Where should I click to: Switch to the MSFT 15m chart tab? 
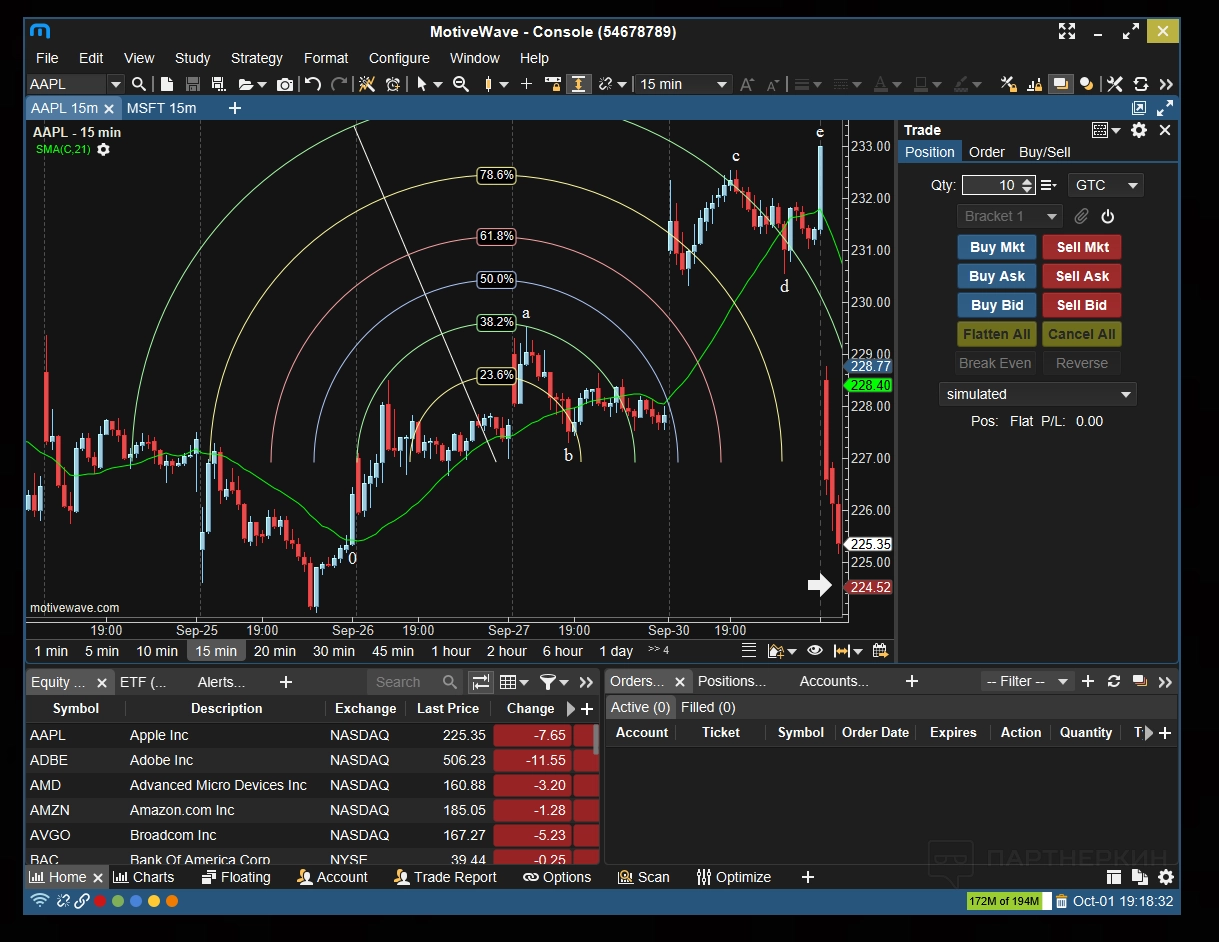(x=162, y=108)
